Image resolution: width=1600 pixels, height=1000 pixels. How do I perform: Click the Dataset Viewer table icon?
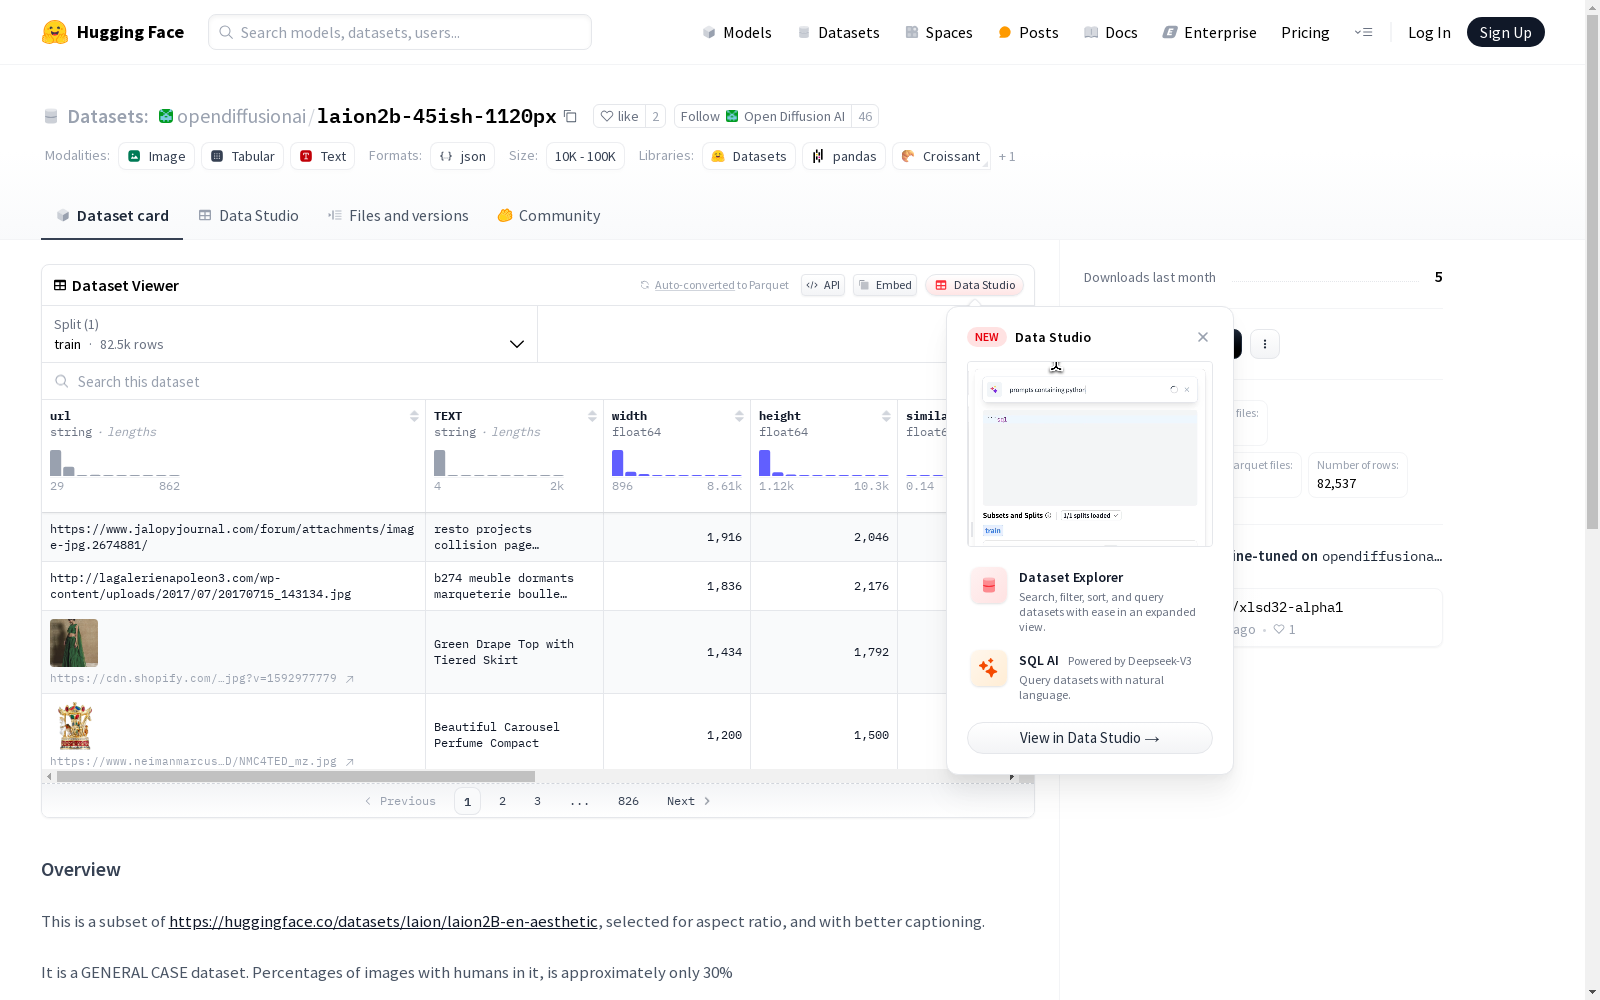coord(60,285)
